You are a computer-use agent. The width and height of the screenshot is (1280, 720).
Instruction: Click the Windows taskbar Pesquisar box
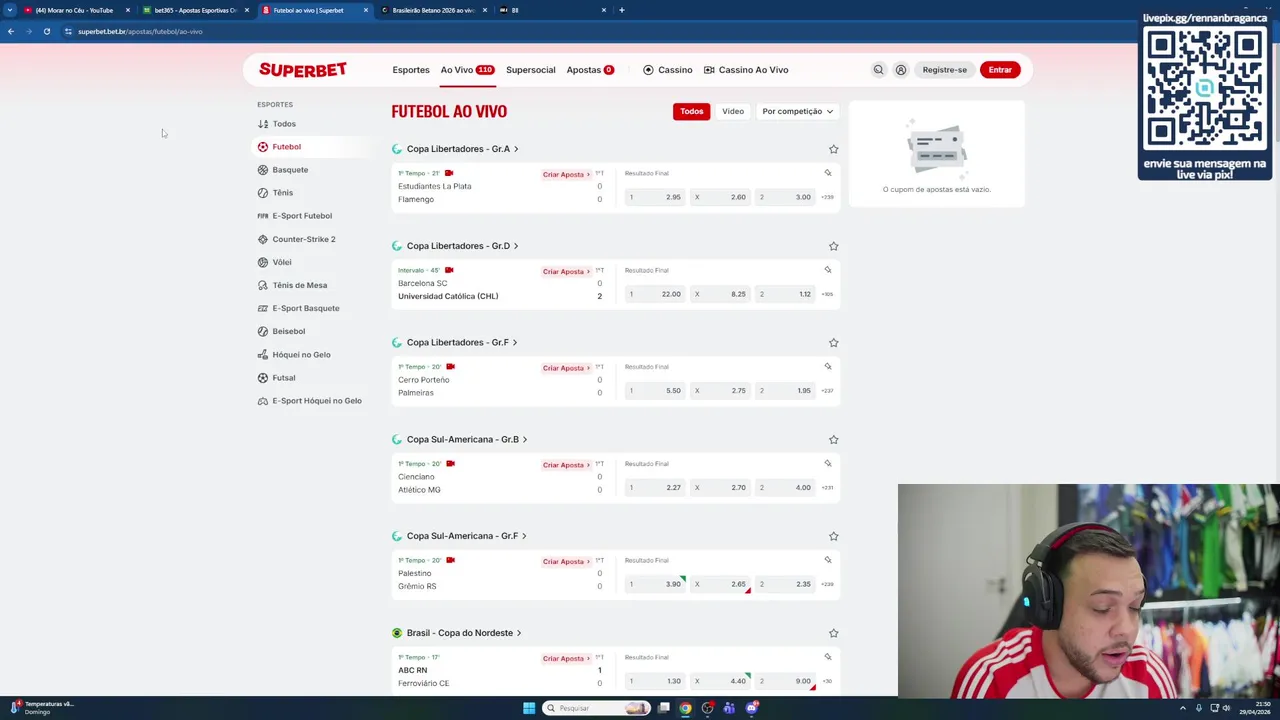point(597,708)
